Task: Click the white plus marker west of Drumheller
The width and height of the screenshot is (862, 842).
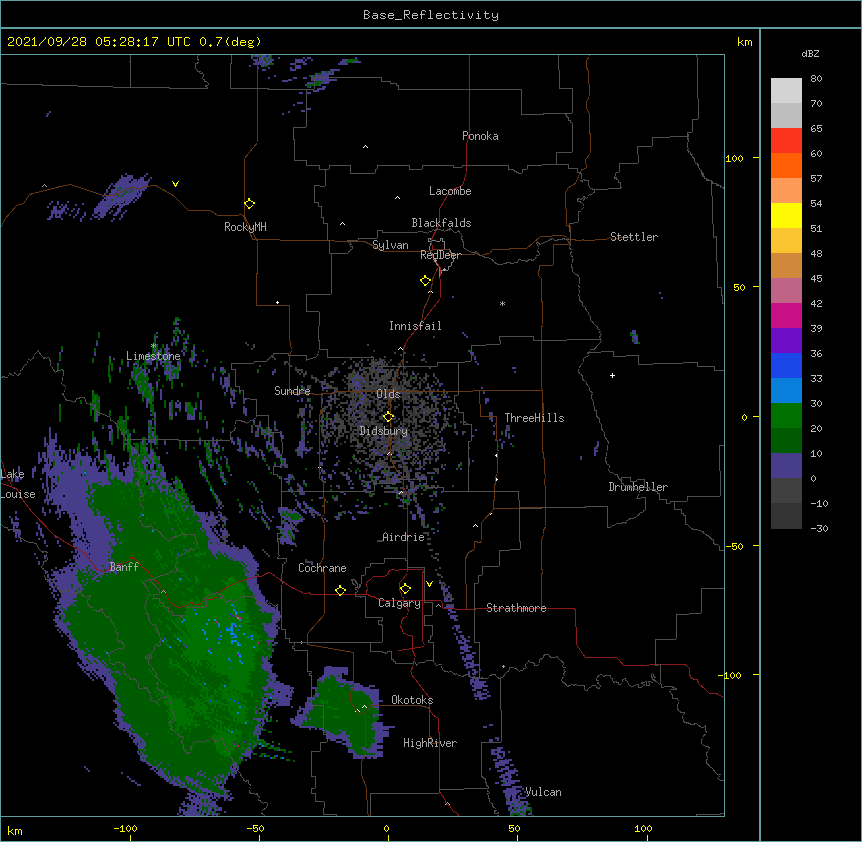Action: [612, 375]
